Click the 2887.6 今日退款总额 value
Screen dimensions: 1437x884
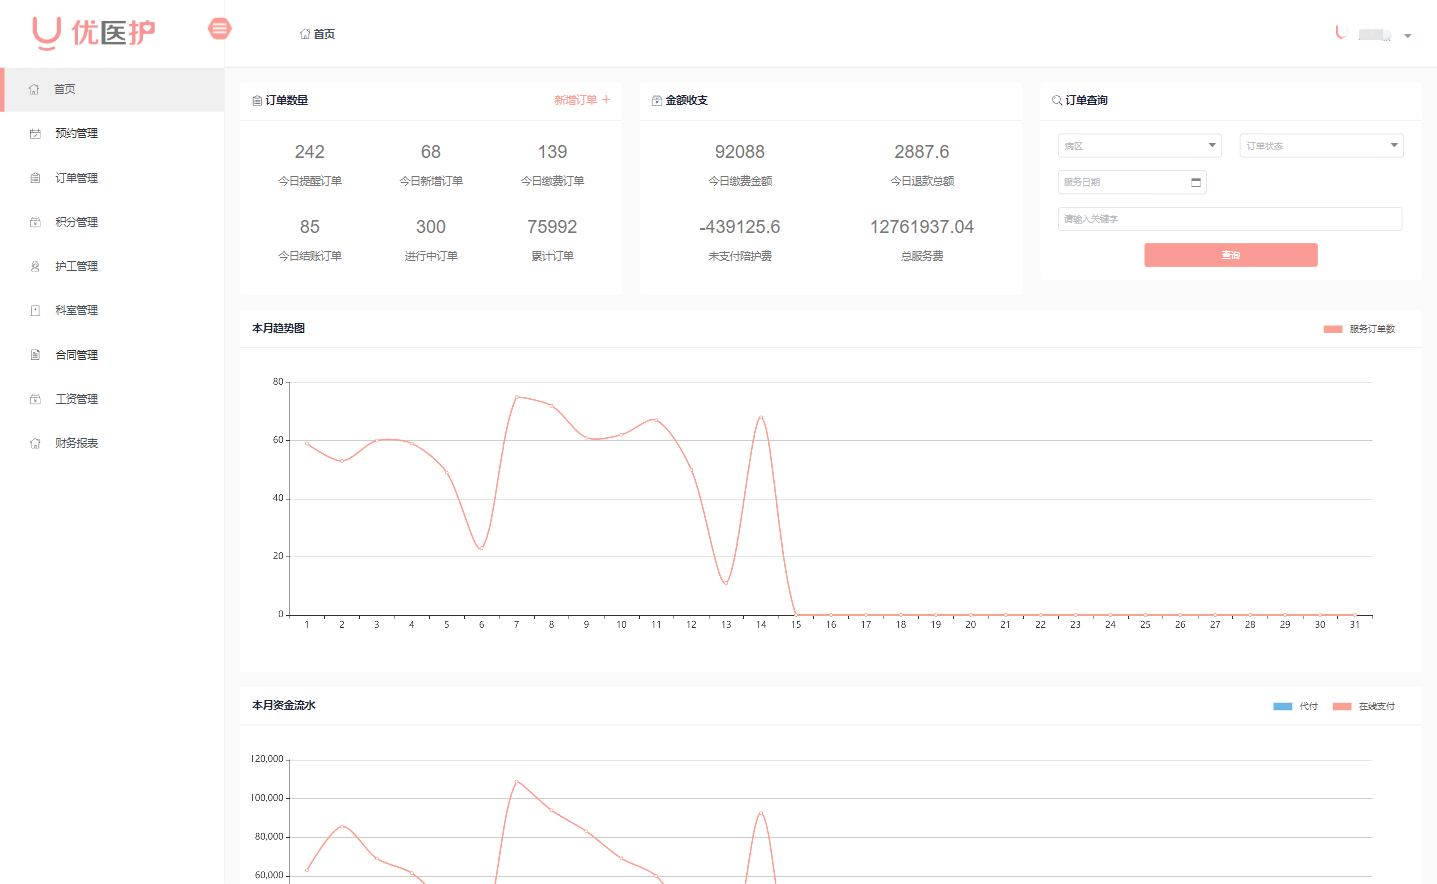(922, 152)
